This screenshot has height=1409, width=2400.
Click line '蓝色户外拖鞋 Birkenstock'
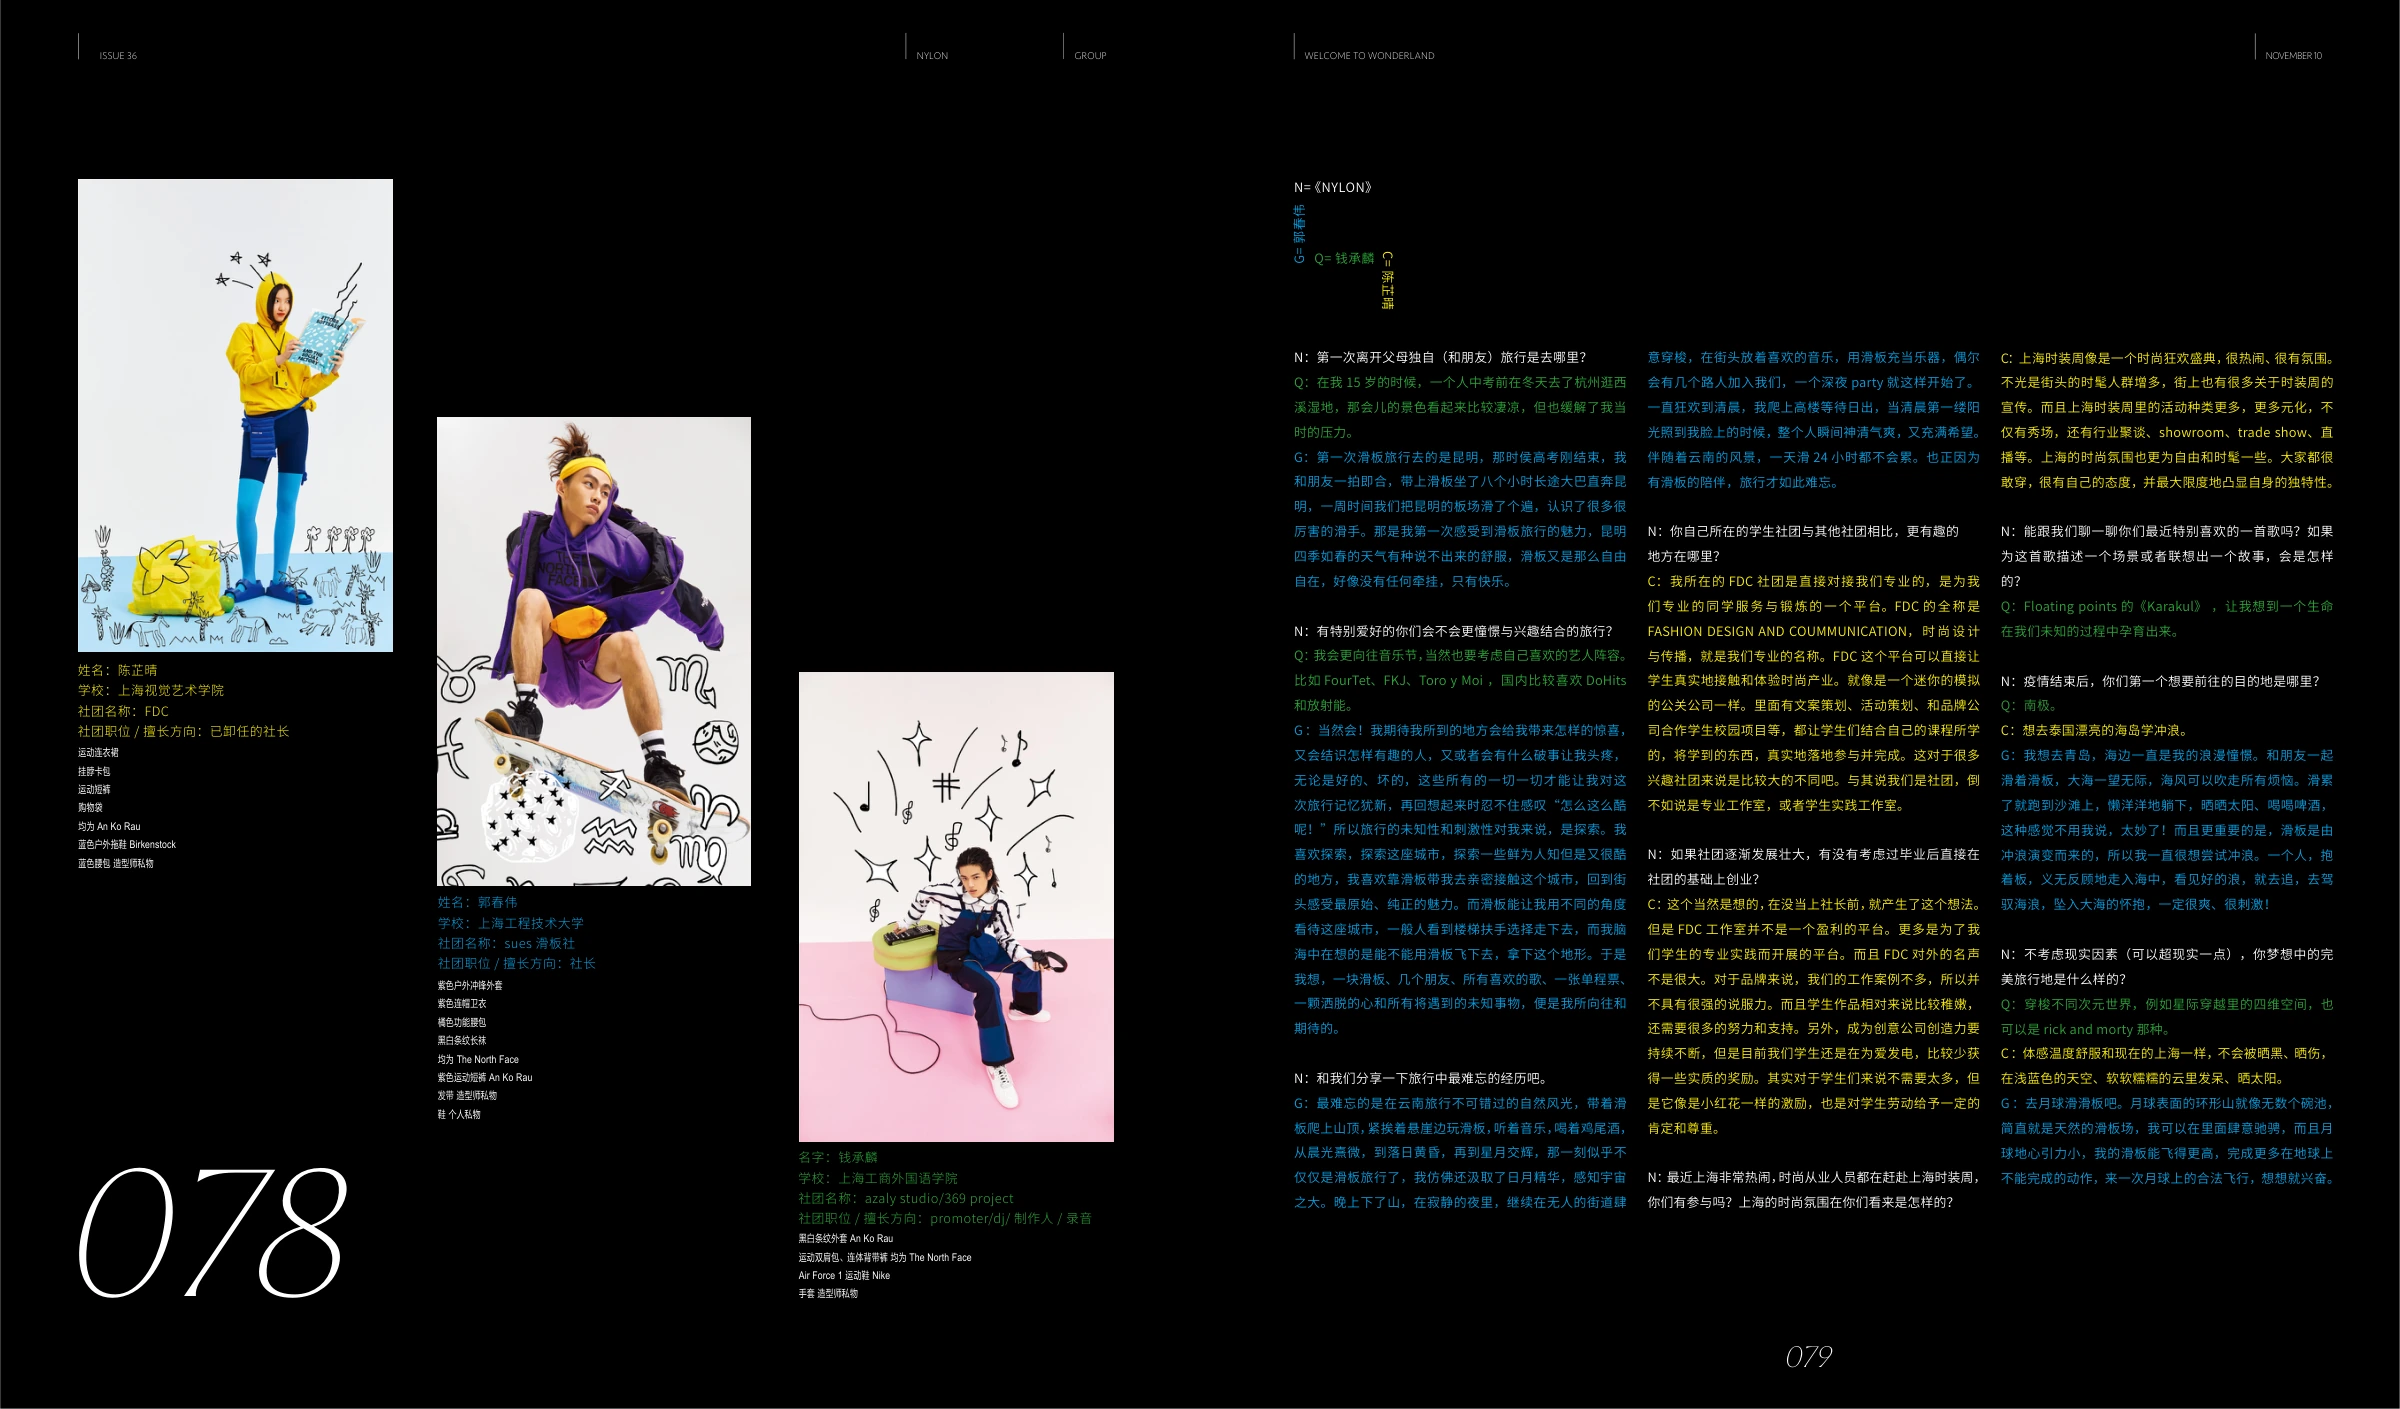pos(127,845)
